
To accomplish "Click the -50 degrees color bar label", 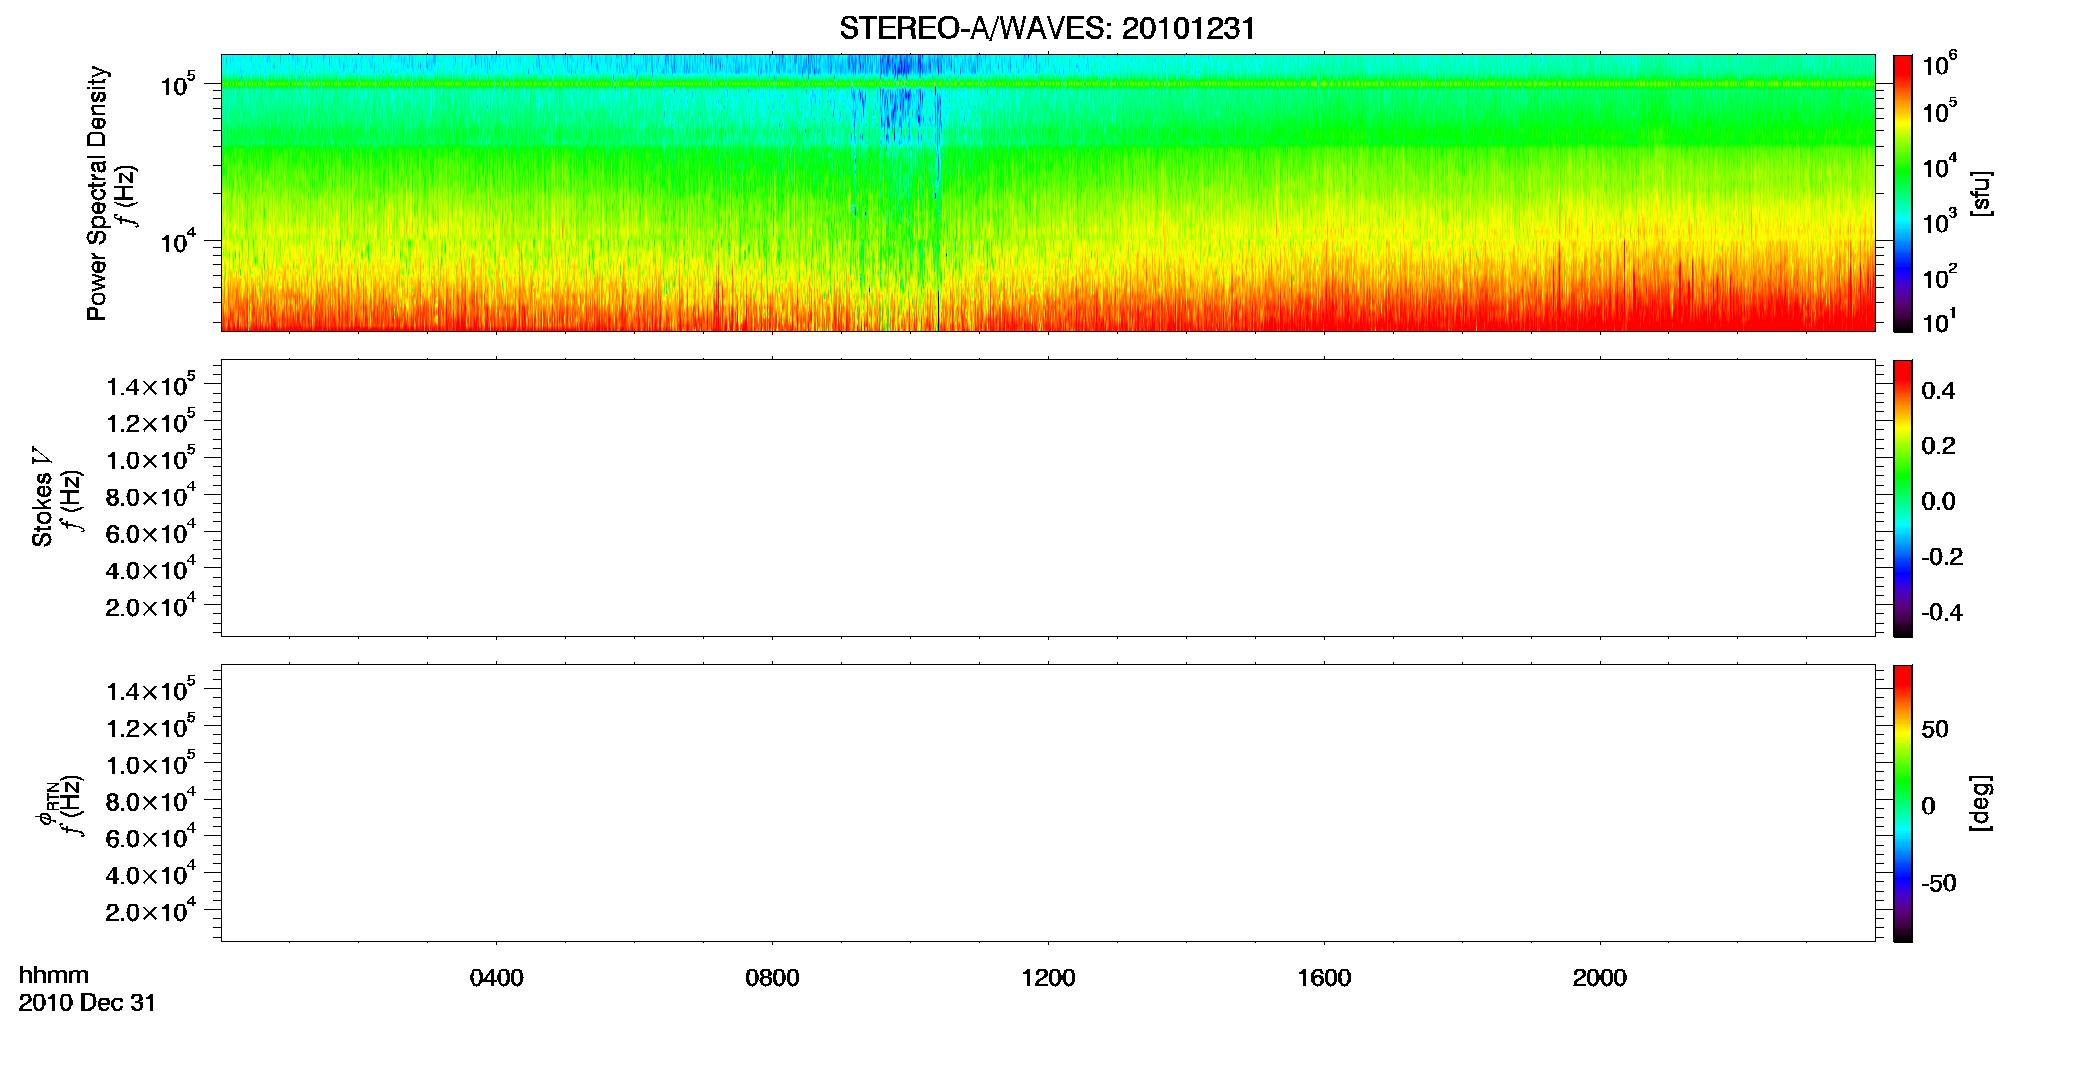I will (1939, 884).
